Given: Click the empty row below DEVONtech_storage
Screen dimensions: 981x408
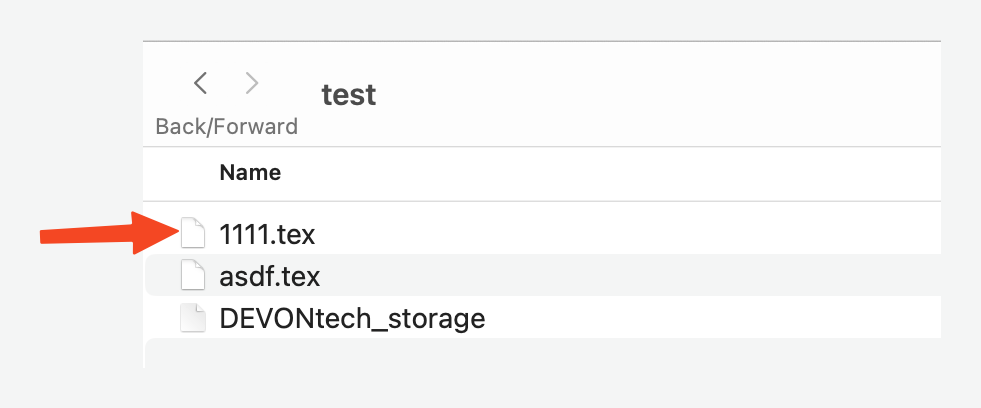Looking at the screenshot, I should coord(540,354).
